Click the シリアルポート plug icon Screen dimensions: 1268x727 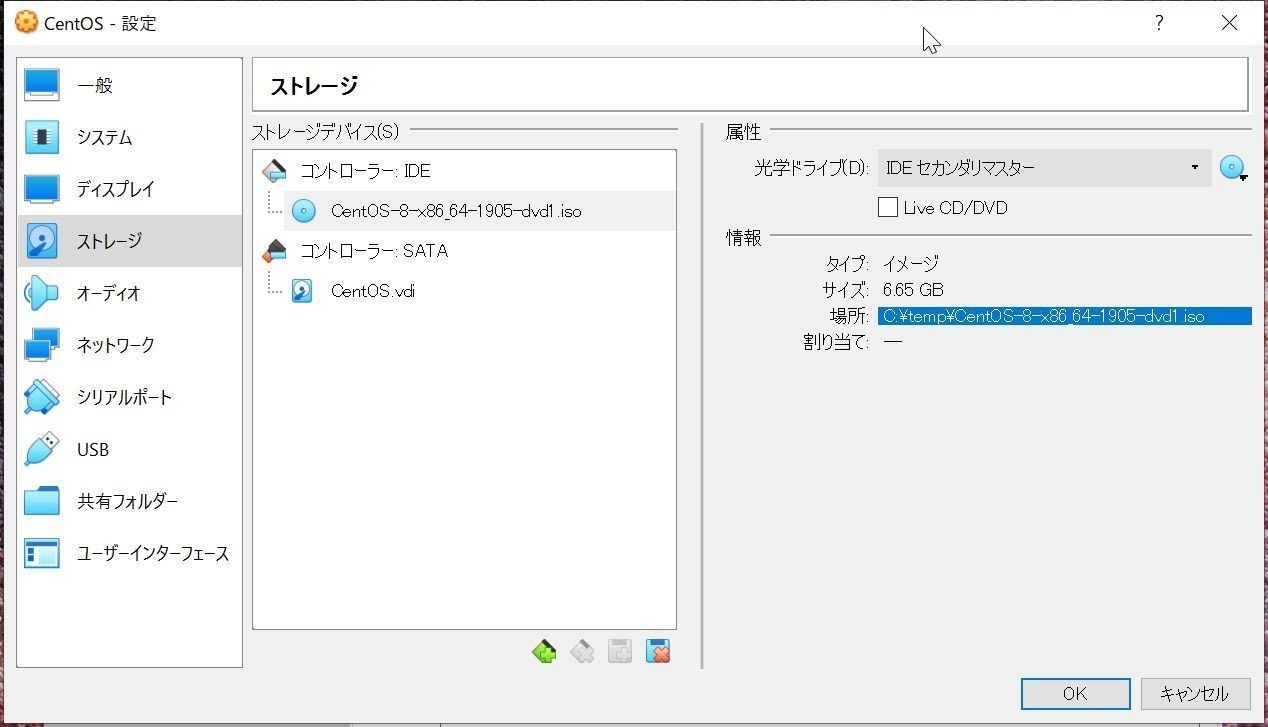[42, 397]
